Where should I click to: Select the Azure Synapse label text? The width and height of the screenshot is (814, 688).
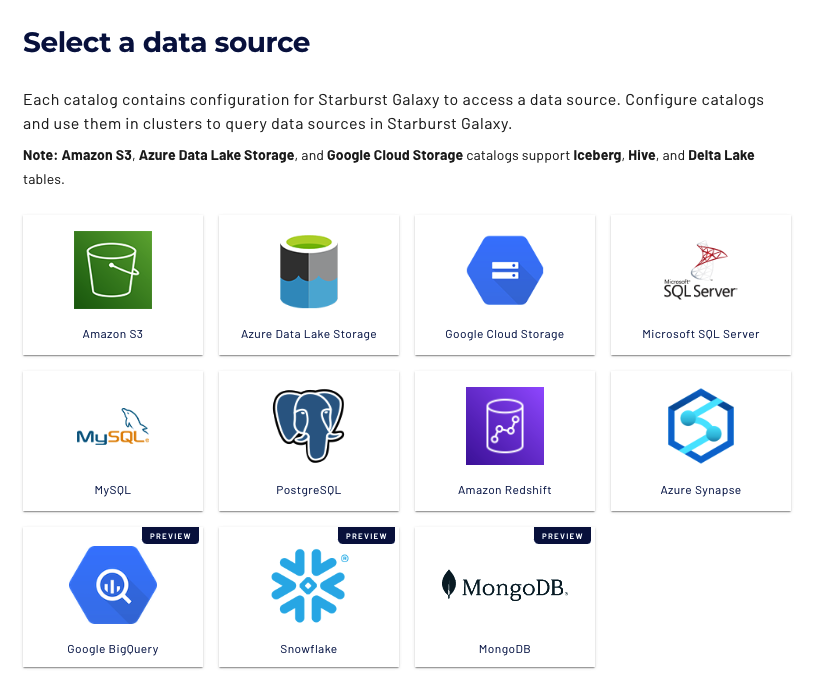point(701,490)
